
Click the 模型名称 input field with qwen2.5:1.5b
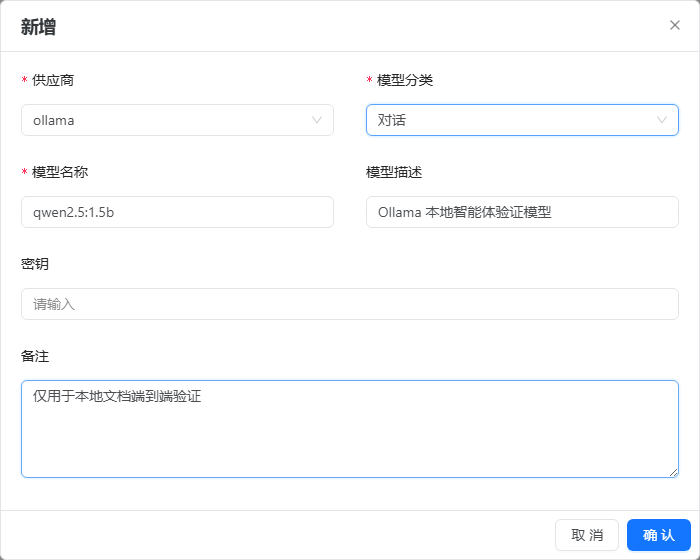[177, 212]
